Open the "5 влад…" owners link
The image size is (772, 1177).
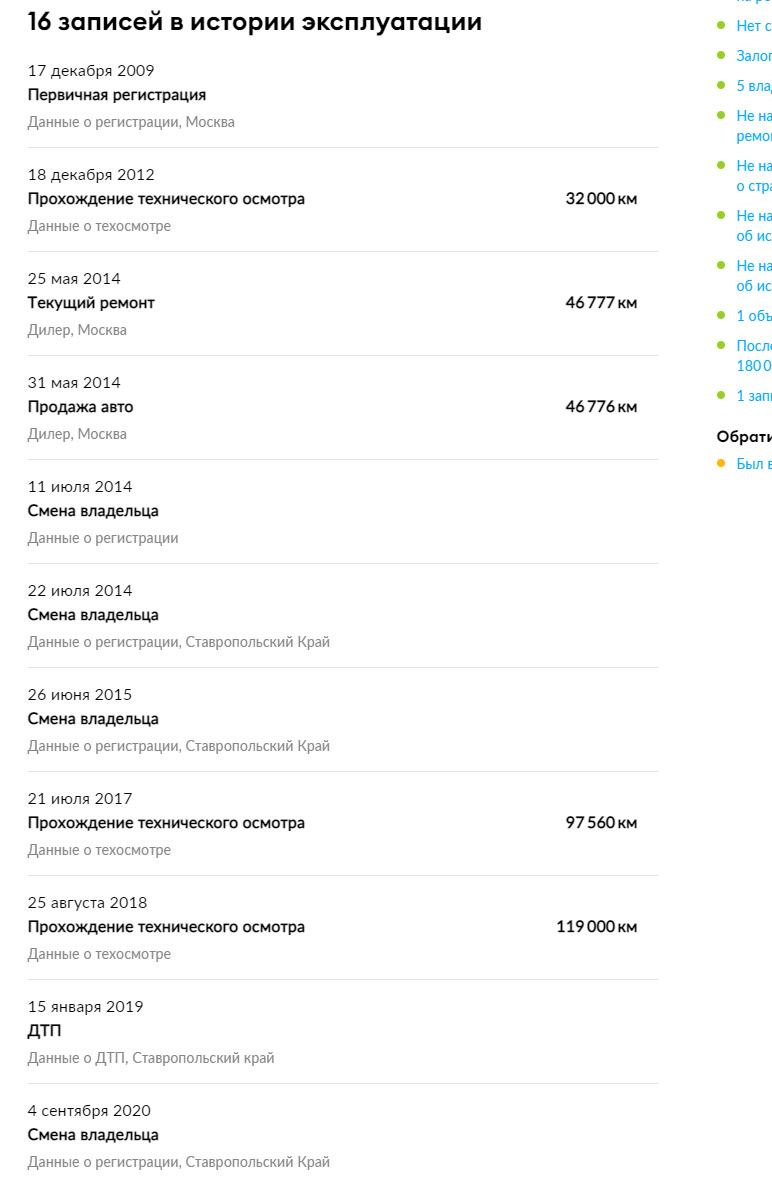coord(753,86)
